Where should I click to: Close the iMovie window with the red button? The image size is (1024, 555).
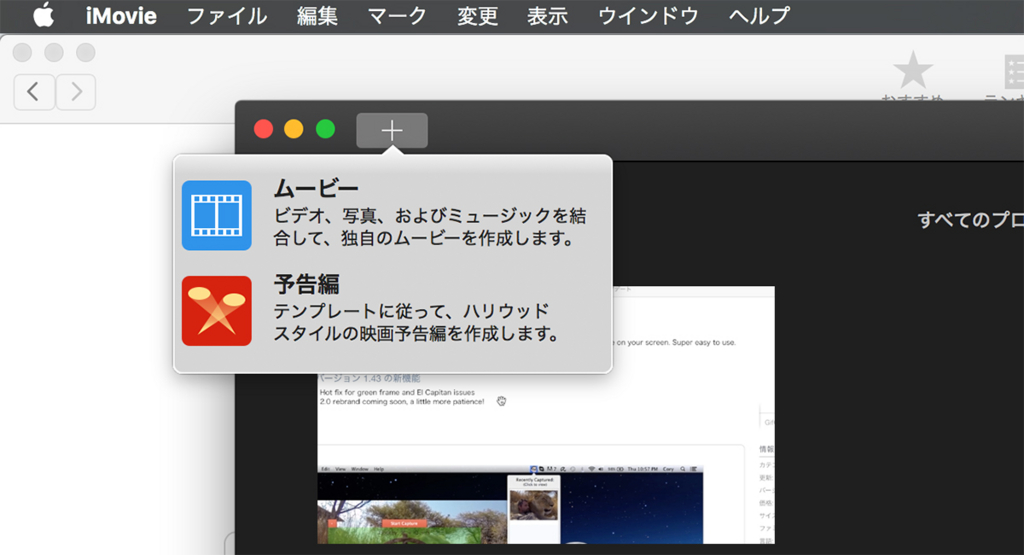tap(263, 129)
